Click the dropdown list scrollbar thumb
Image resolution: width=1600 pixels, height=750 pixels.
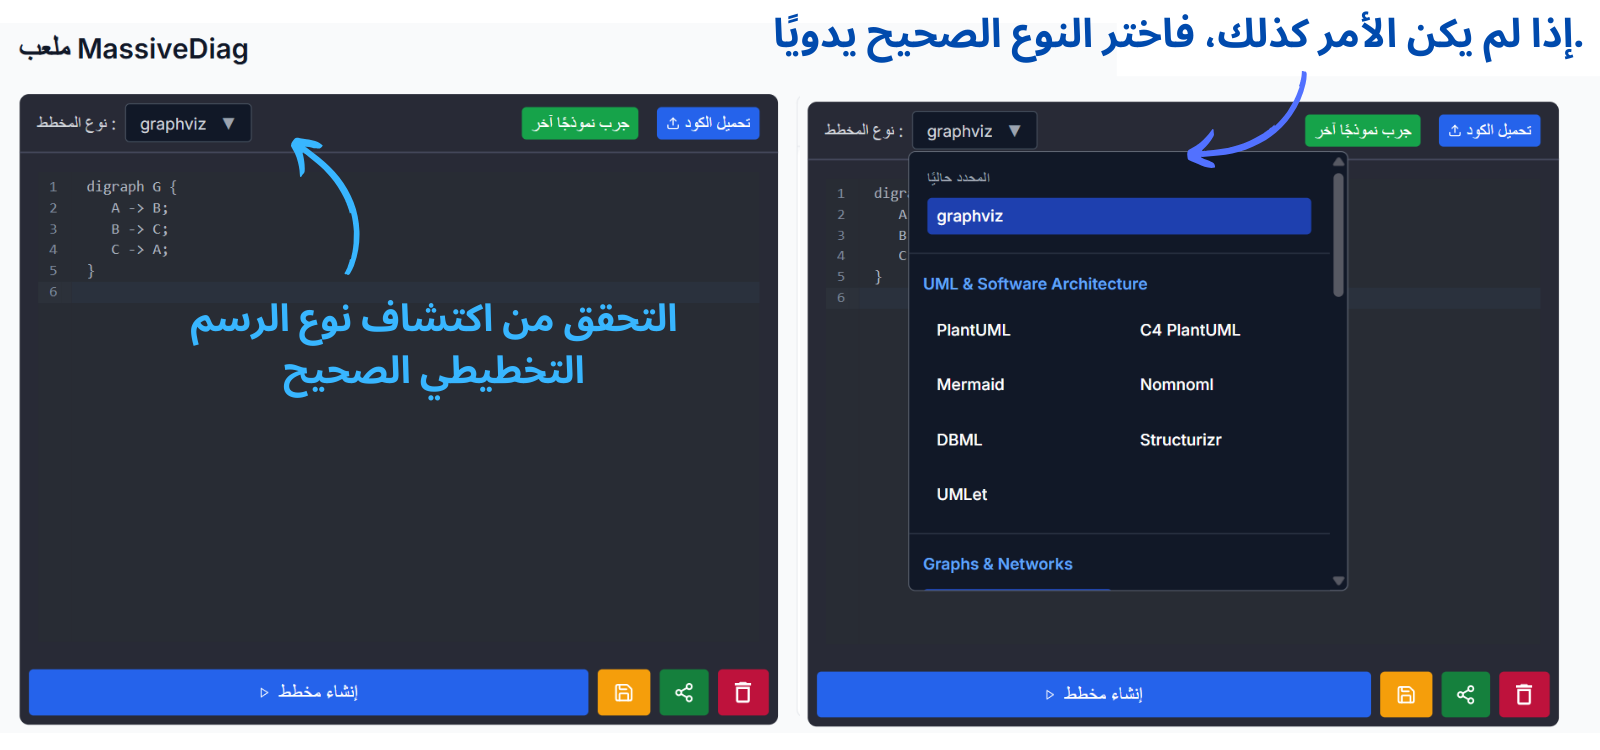[x=1338, y=235]
